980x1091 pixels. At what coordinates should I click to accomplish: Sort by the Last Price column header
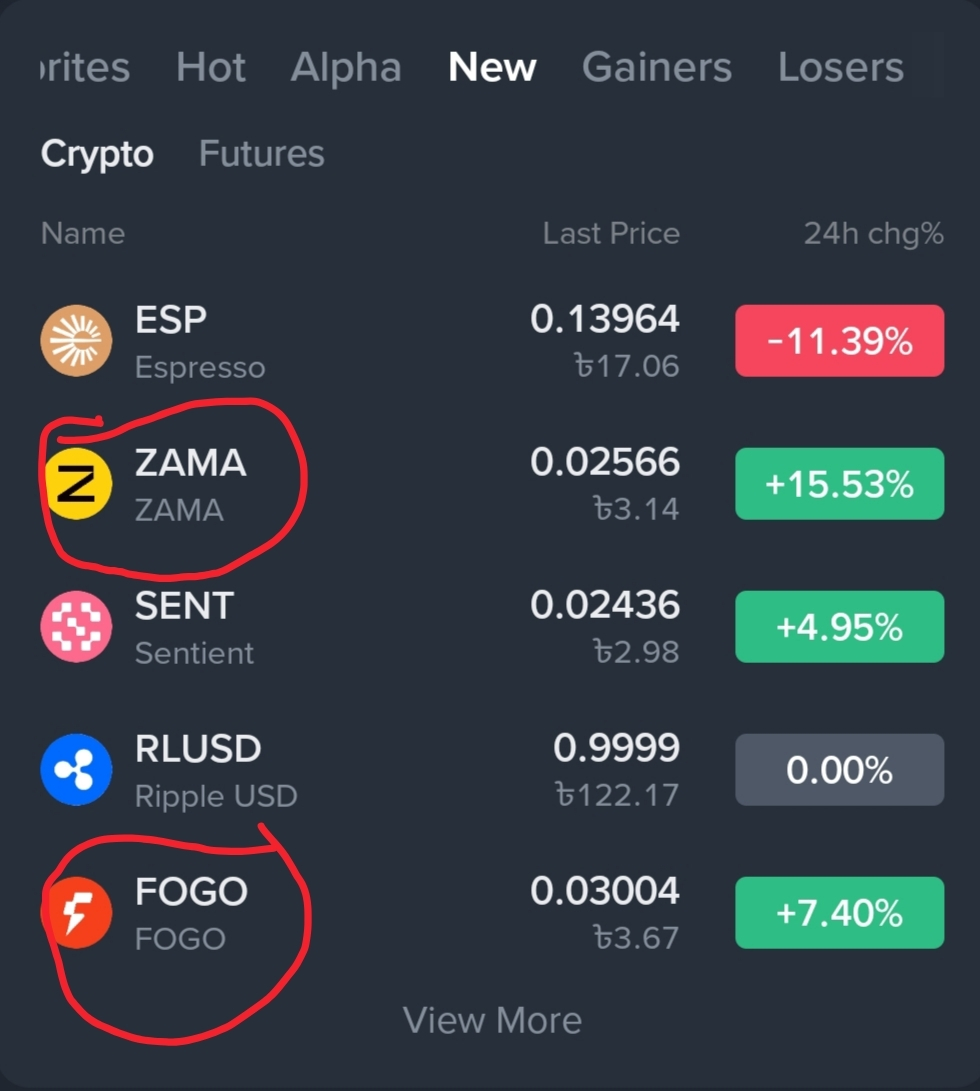point(611,233)
